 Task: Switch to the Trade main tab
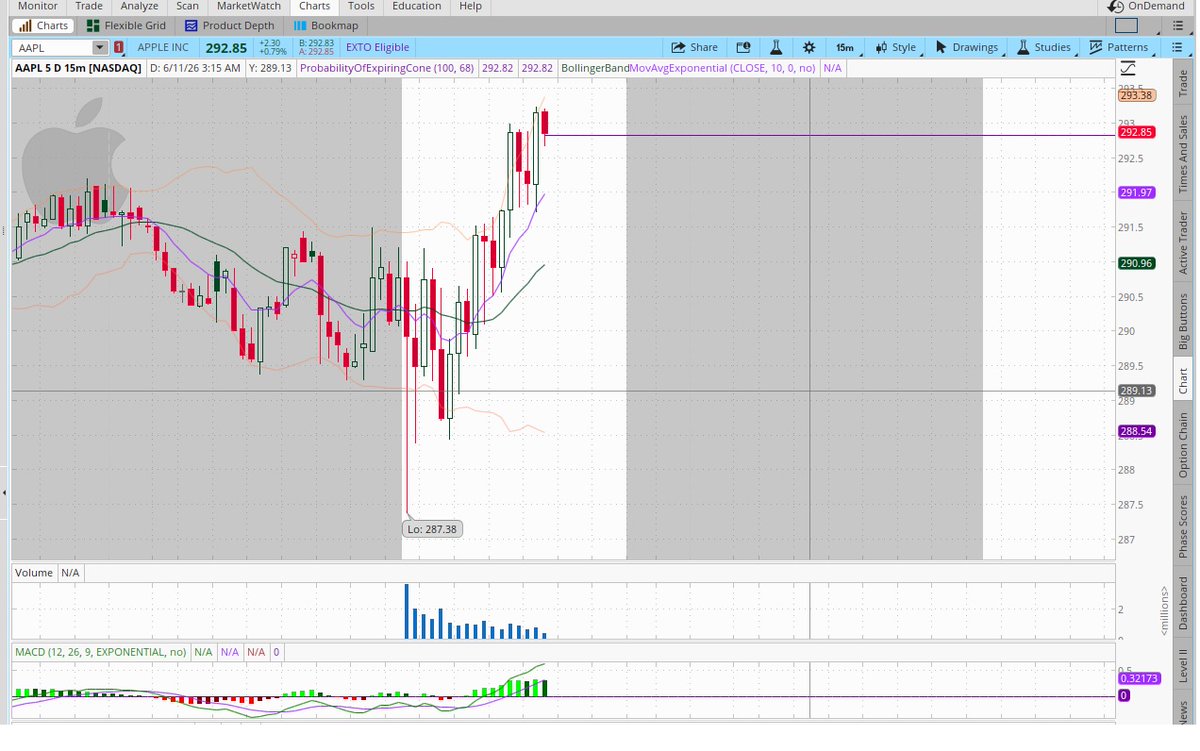click(89, 6)
